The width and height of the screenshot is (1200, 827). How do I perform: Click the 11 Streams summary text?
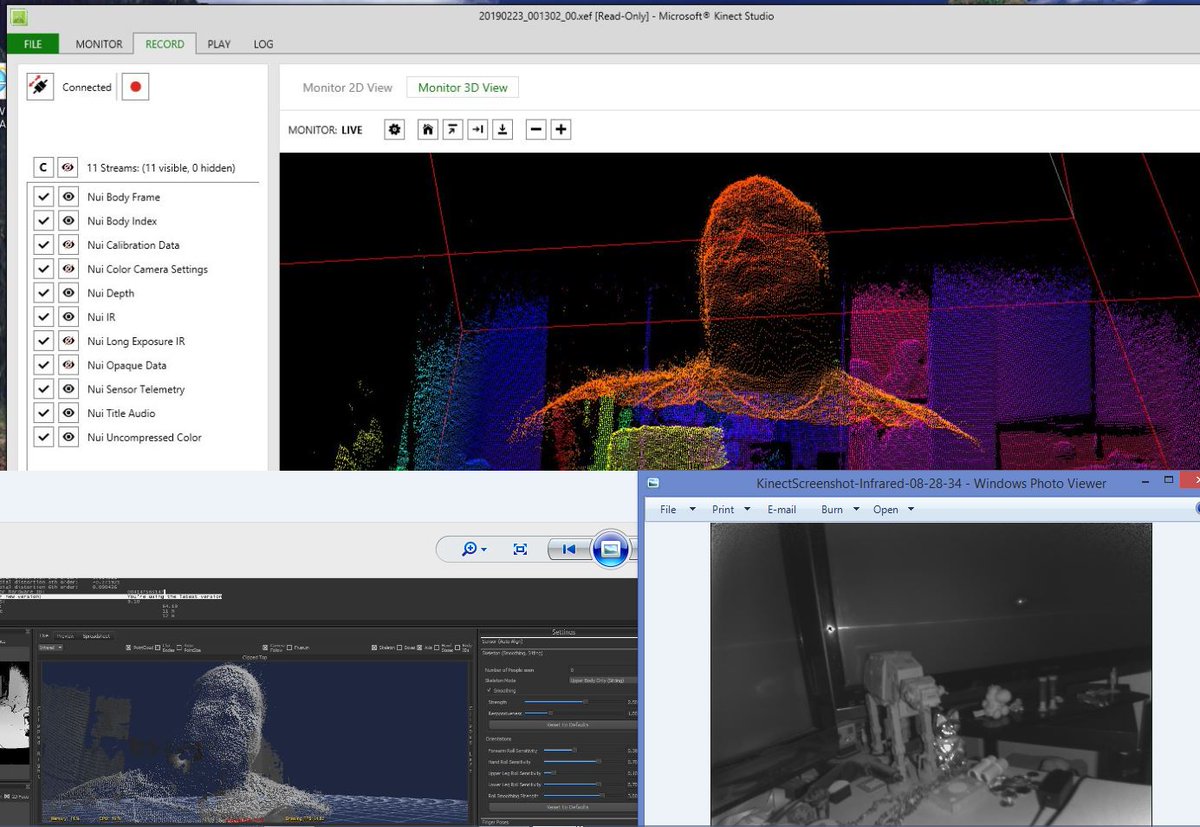click(161, 168)
